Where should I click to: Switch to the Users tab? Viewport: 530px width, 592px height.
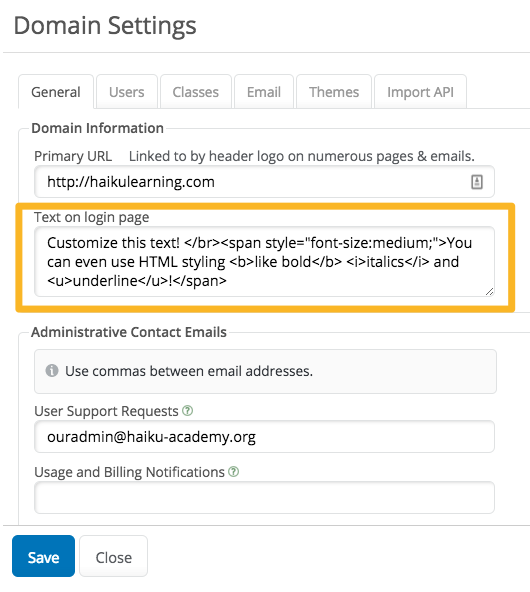click(127, 92)
